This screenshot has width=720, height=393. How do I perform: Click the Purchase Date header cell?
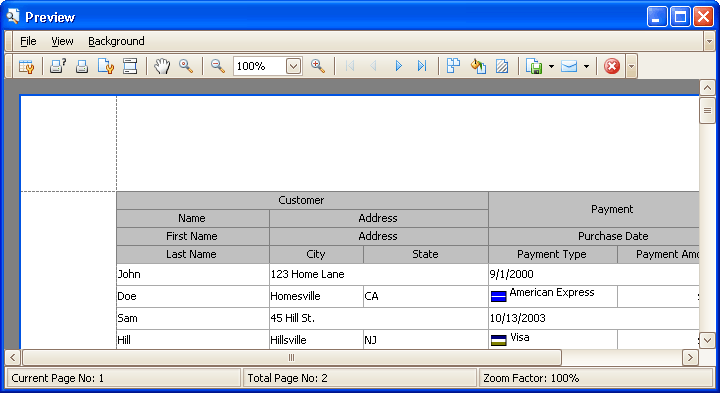click(594, 236)
